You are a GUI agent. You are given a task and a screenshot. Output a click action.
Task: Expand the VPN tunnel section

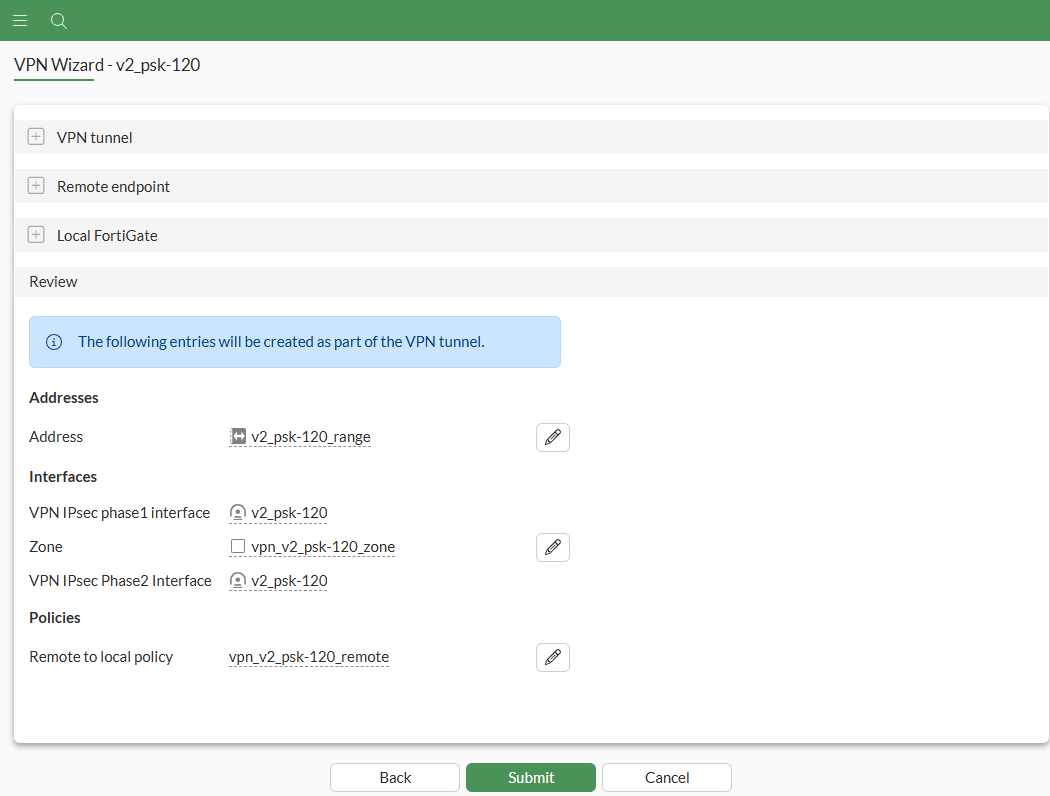[x=36, y=136]
